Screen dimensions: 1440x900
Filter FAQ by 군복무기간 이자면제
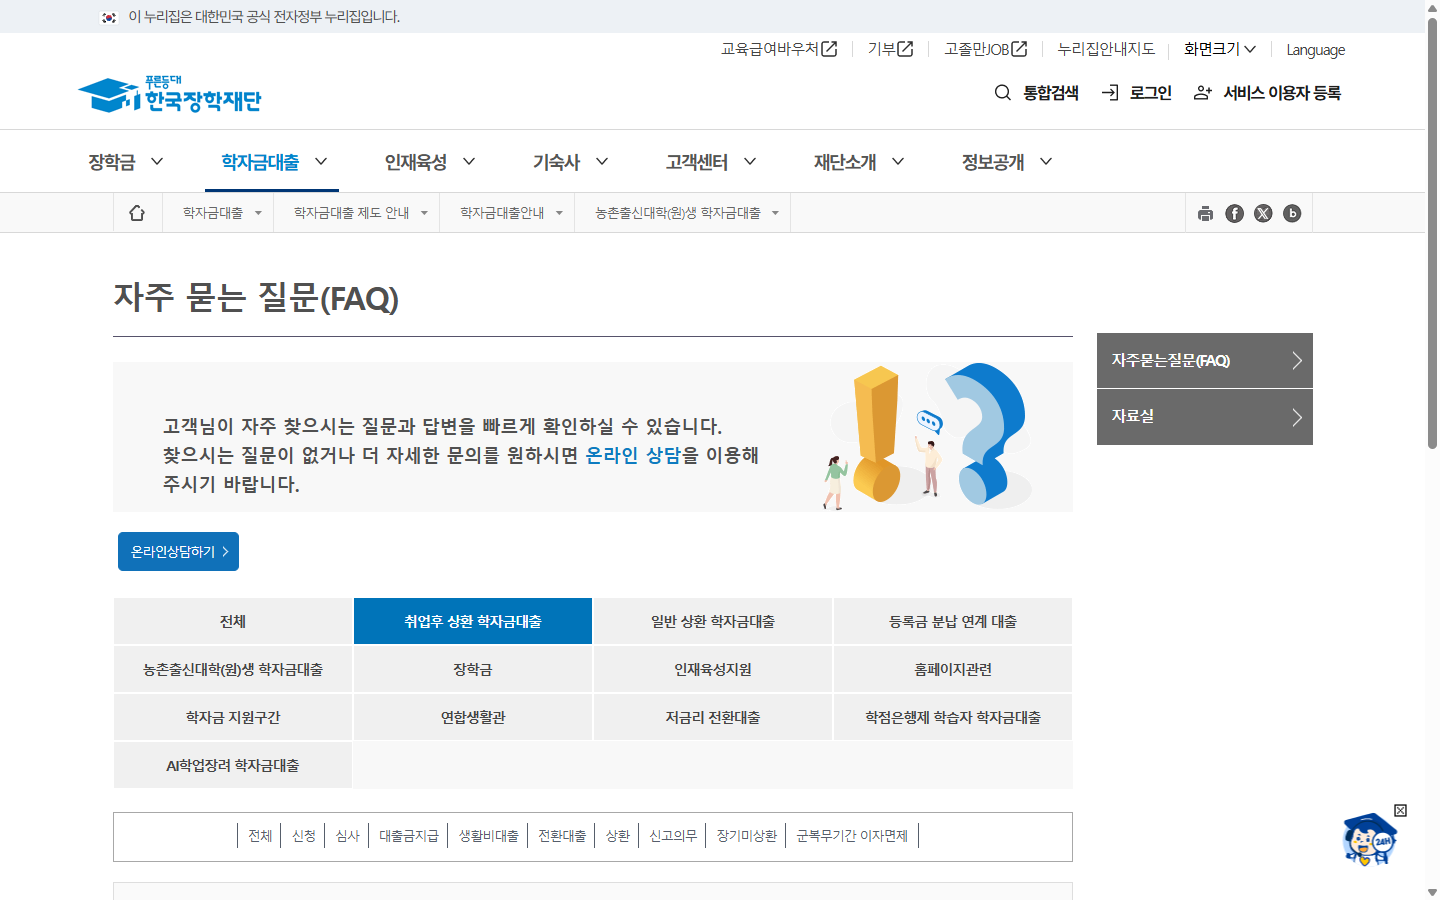point(852,836)
